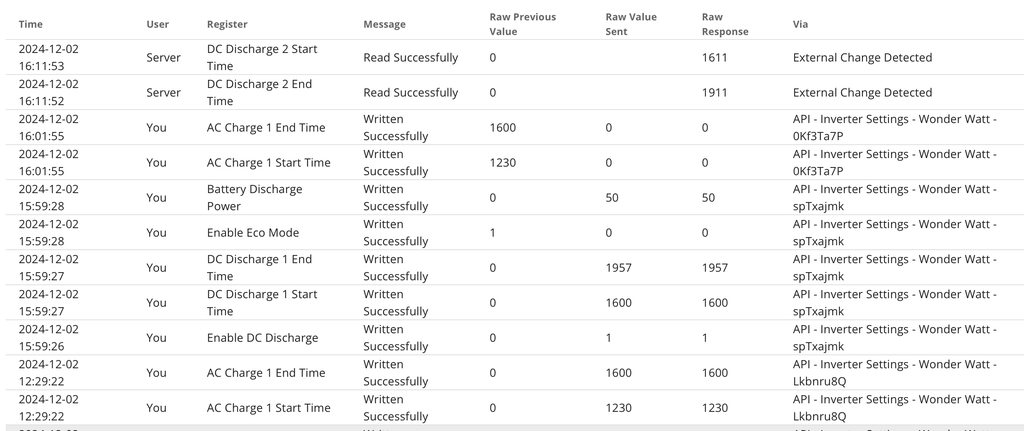Select the raw response value 1611
Screen dimensions: 1024x431
pos(714,58)
